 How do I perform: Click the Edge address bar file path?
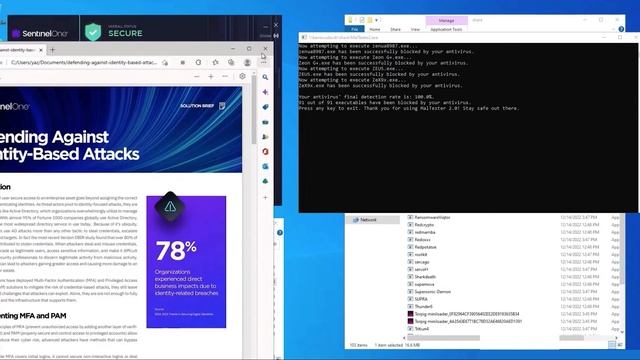[x=84, y=62]
